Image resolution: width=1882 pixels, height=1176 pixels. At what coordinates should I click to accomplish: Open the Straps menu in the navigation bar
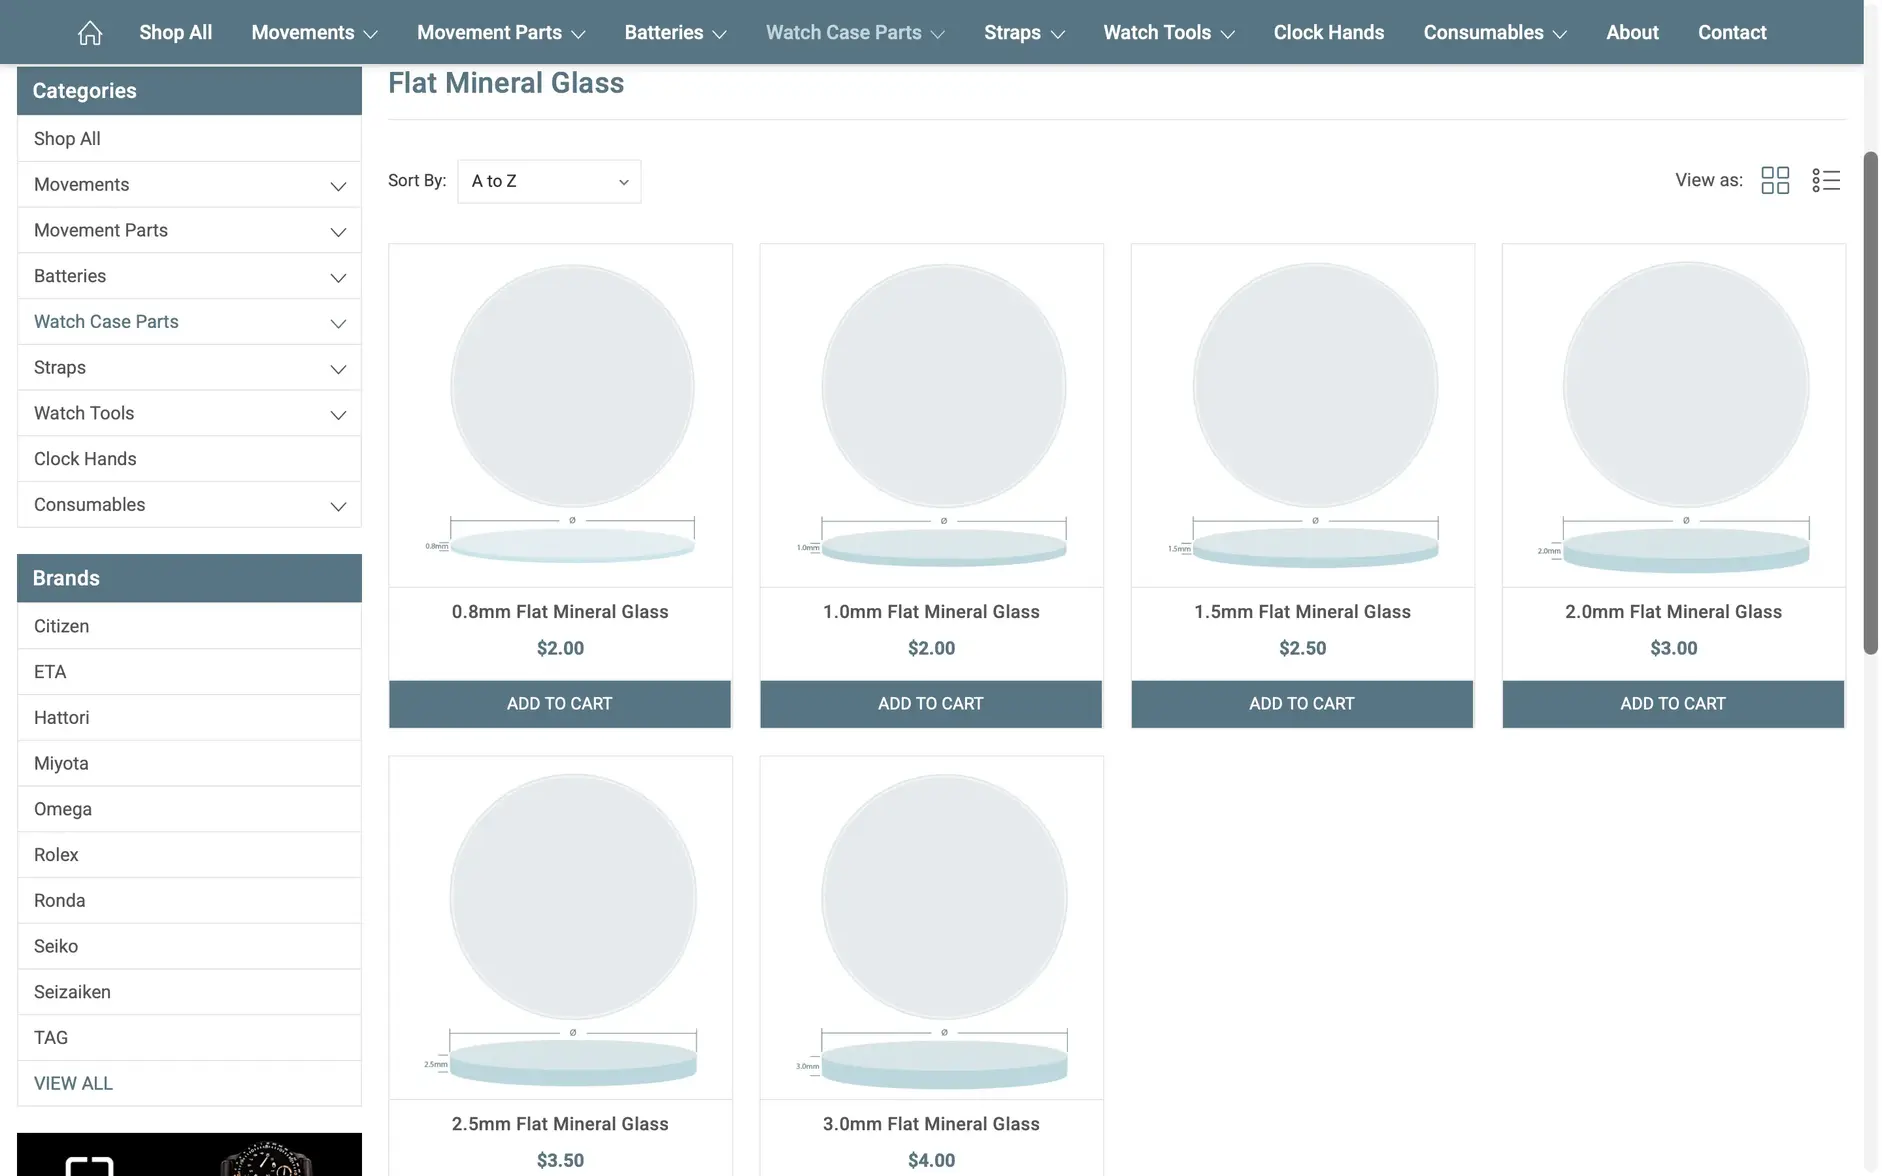[x=1024, y=31]
